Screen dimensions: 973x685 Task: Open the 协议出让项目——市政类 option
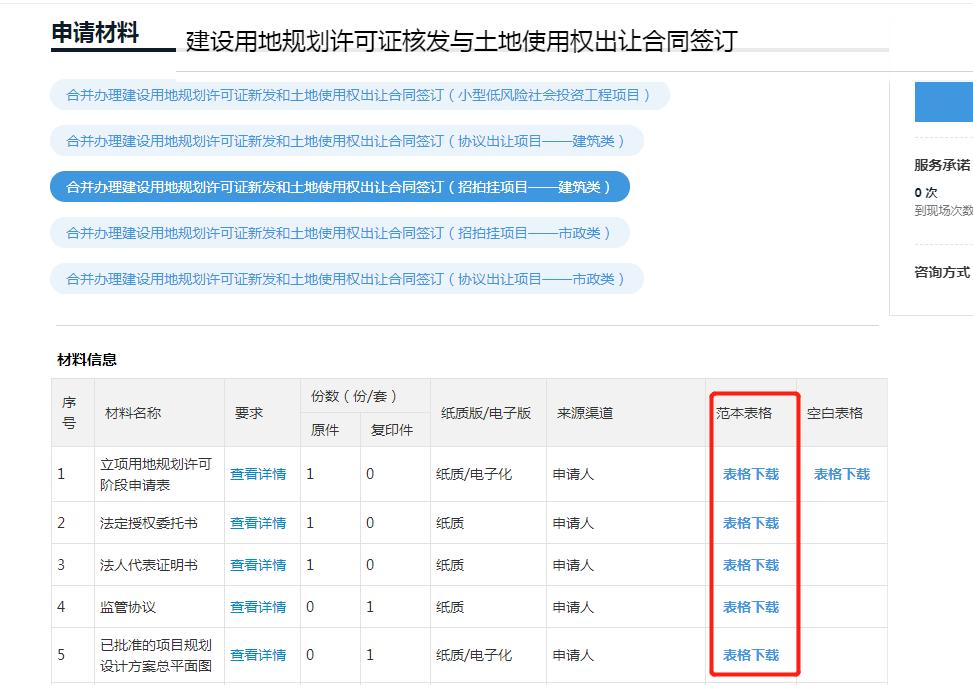(x=346, y=279)
